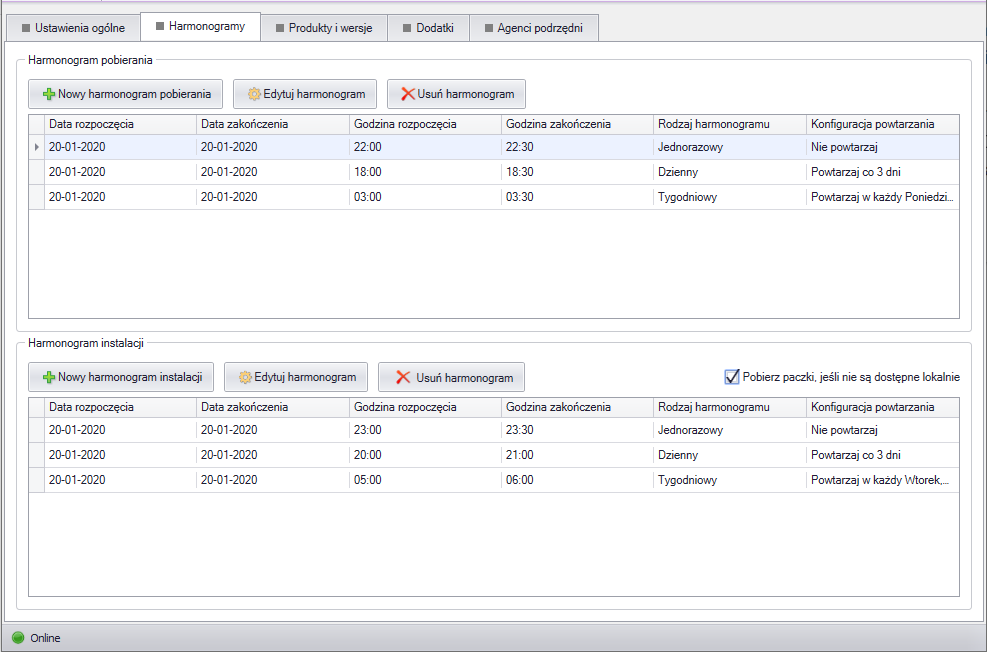Click the end date cell of the 03:00 row
987x652 pixels.
273,197
